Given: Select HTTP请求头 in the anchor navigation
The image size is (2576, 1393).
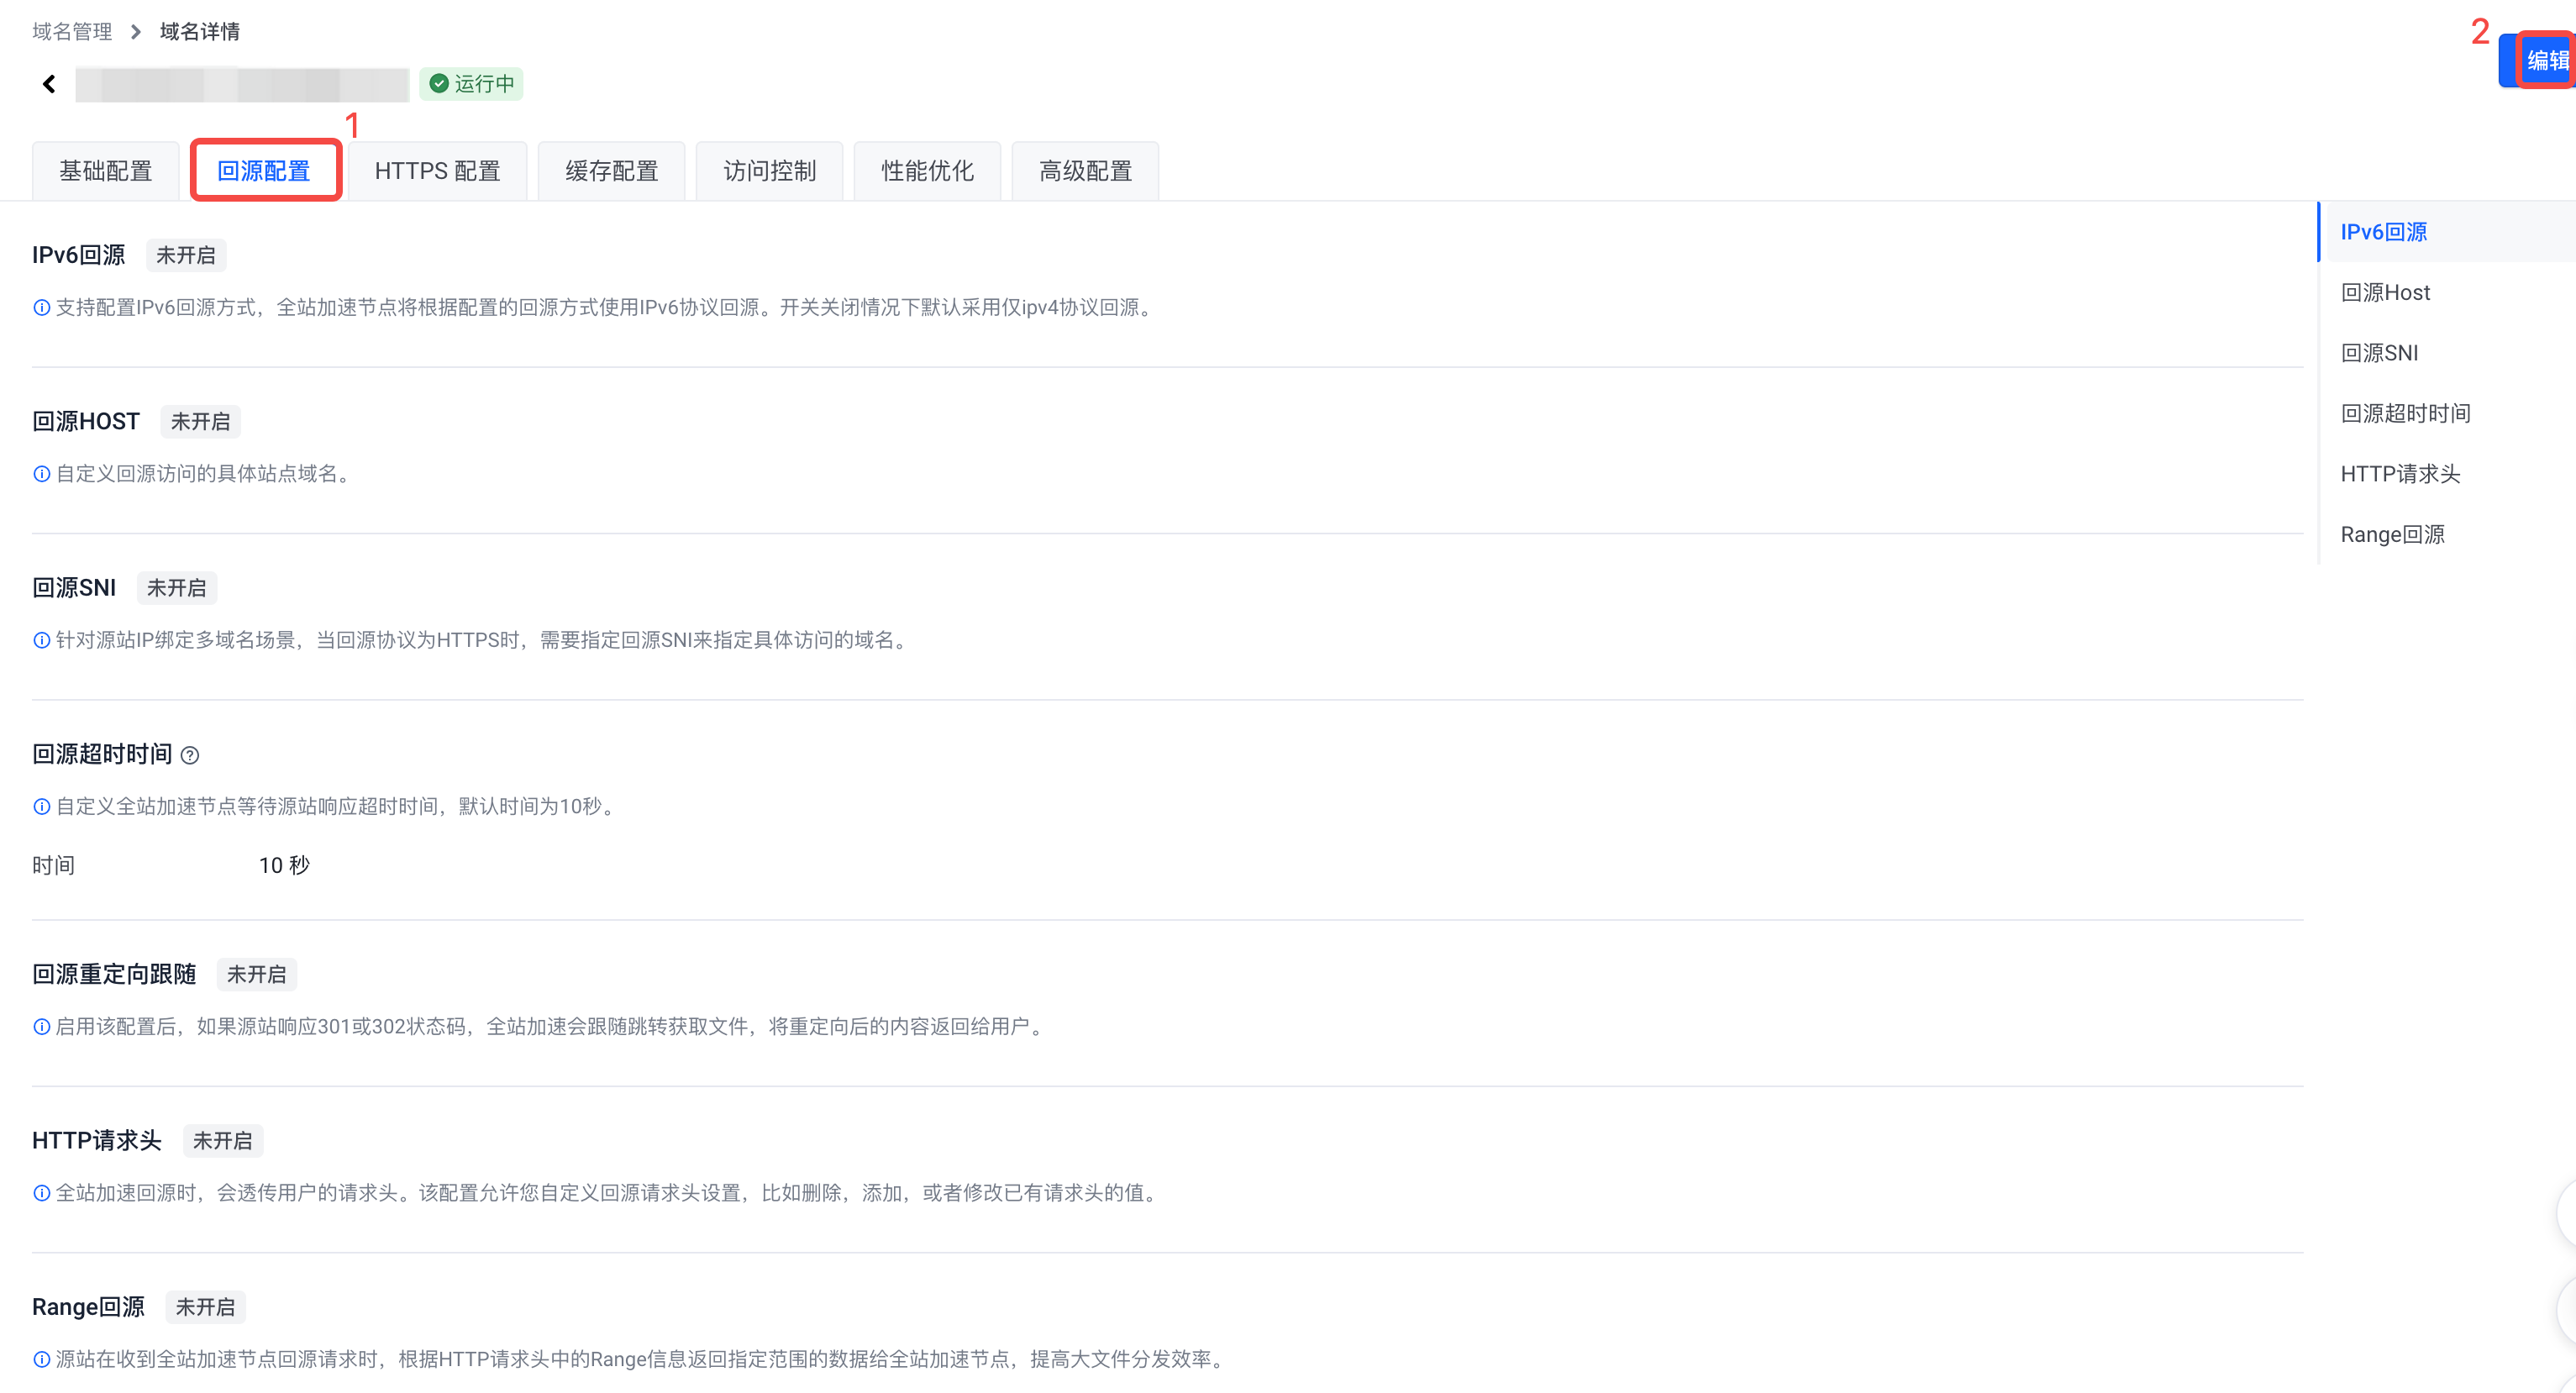Looking at the screenshot, I should 2400,474.
